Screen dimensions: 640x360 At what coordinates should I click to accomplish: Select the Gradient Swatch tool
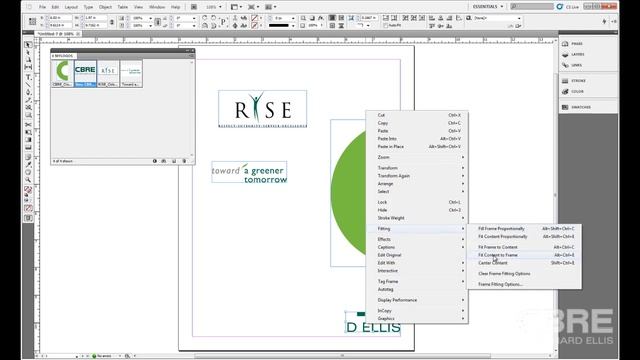pos(28,140)
